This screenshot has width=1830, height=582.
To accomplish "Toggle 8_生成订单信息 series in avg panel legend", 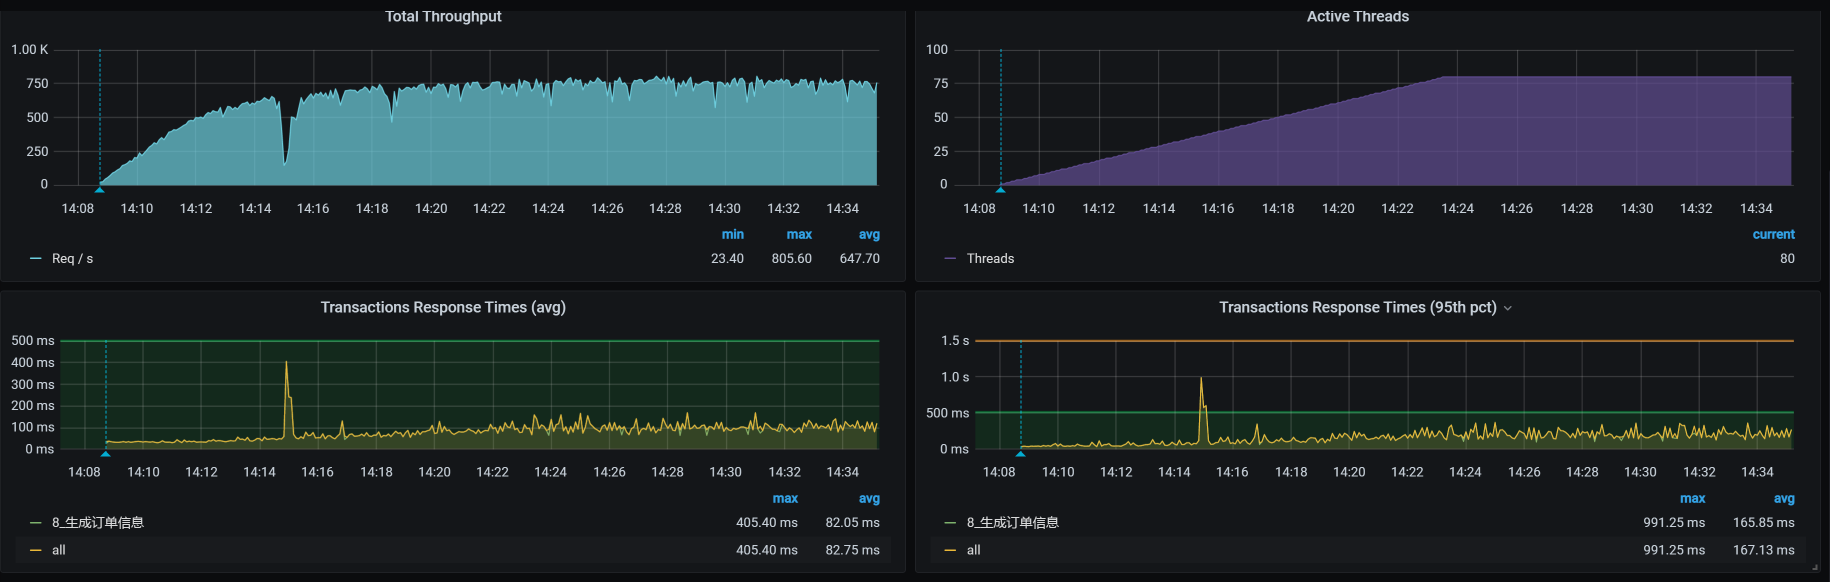I will pyautogui.click(x=98, y=523).
